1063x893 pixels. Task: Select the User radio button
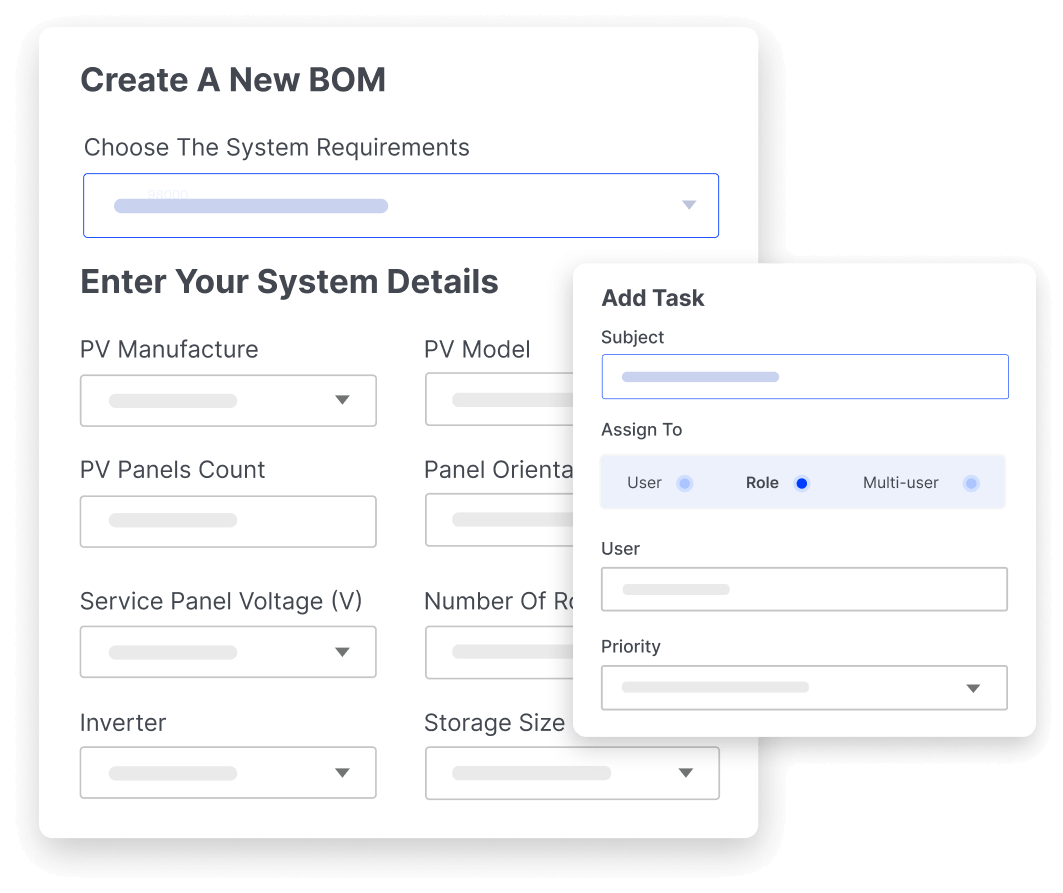(685, 483)
